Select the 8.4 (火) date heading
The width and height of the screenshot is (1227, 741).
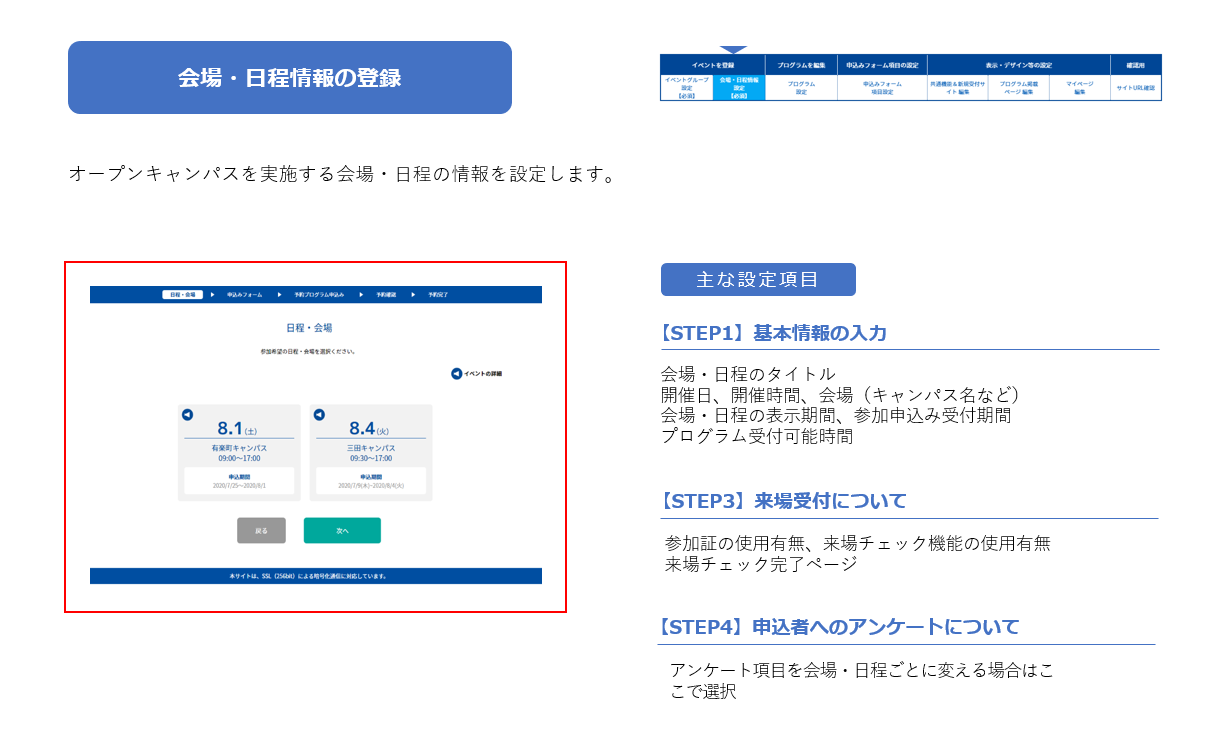point(370,428)
